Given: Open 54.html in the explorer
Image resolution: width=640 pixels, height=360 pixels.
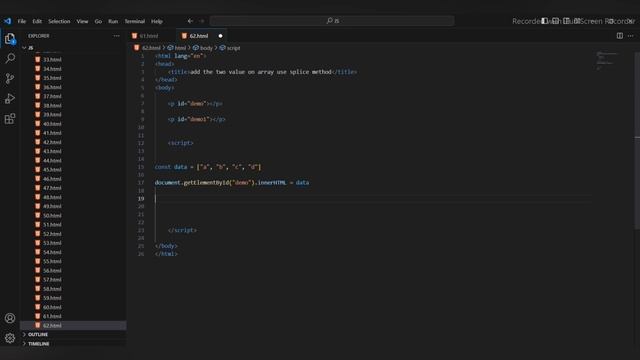Looking at the screenshot, I should coord(52,252).
